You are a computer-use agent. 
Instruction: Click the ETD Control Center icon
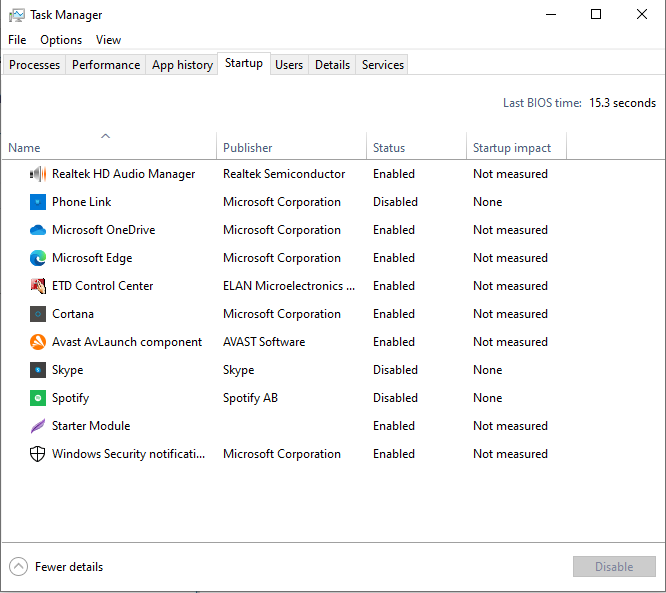coord(38,286)
